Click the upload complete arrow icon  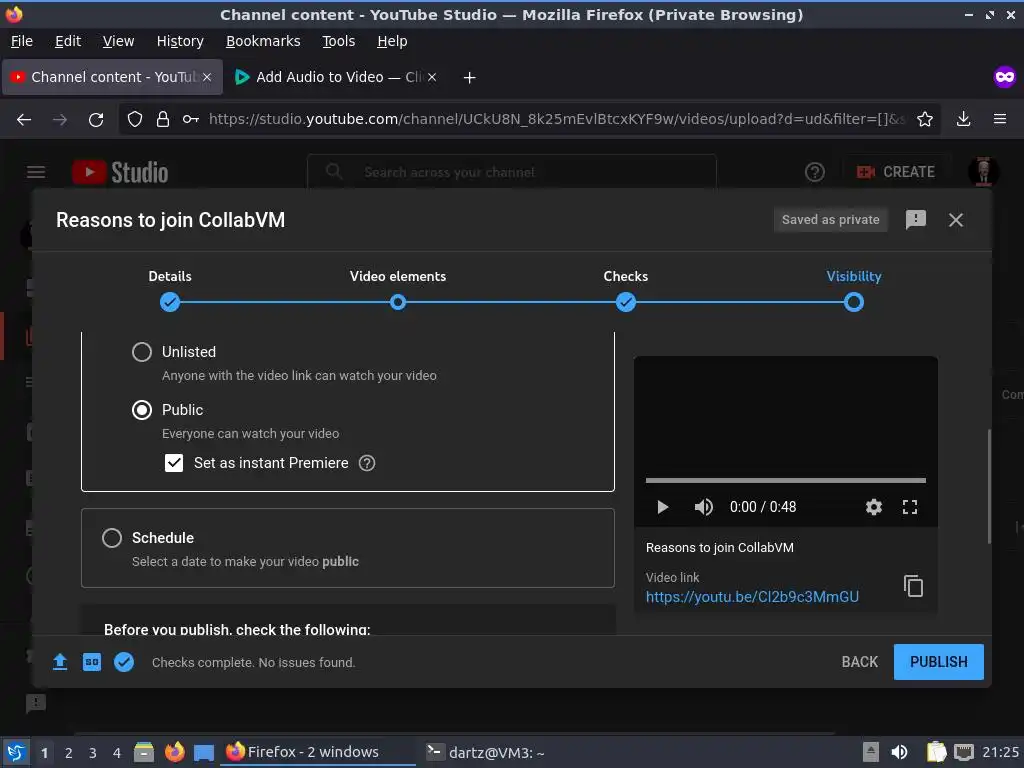60,662
